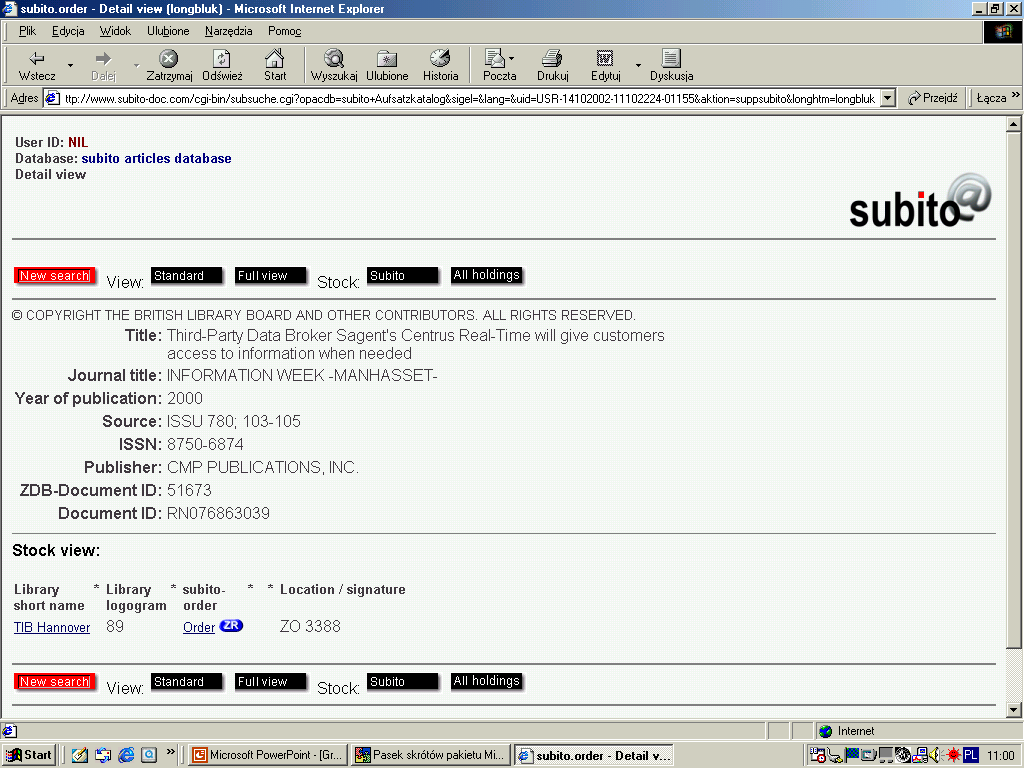Screen dimensions: 1024x768
Task: Open the Poczta dropdown arrow
Action: tap(511, 59)
